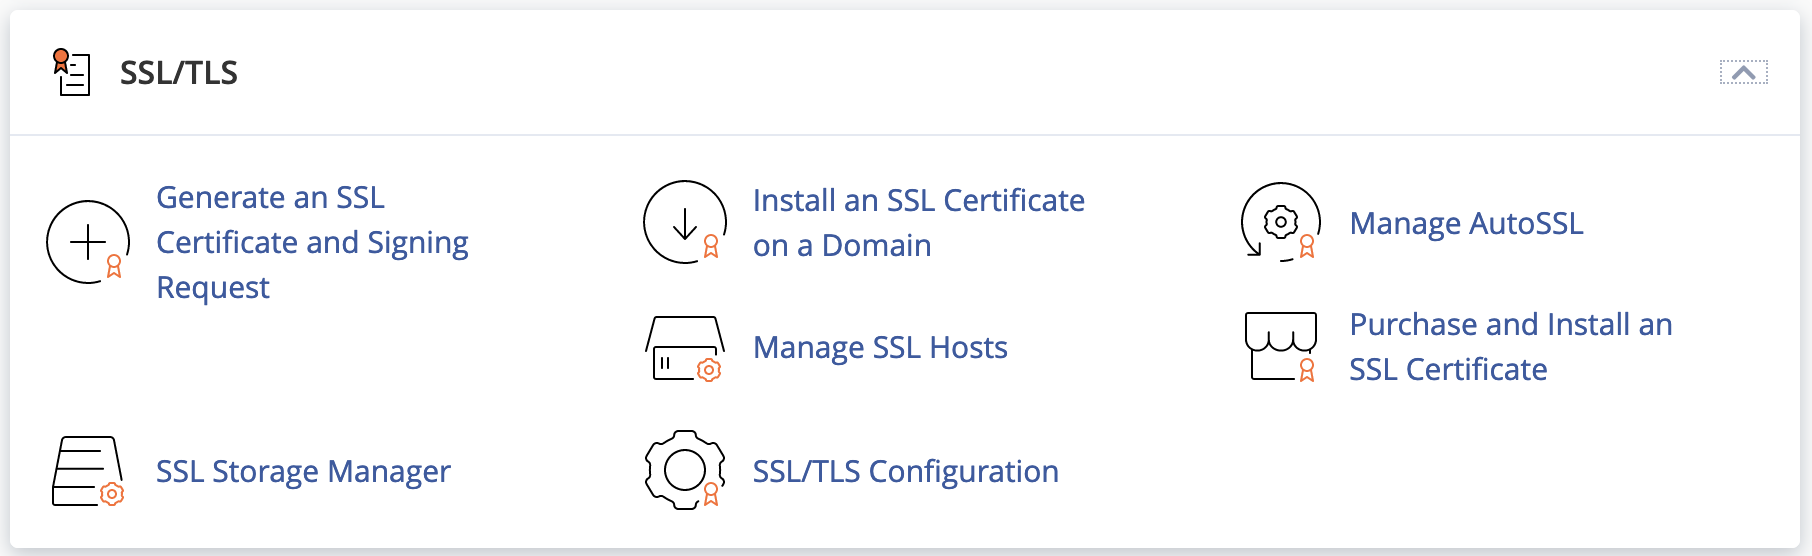
Task: Click the Install SSL Certificate download-arrow icon
Action: (684, 222)
